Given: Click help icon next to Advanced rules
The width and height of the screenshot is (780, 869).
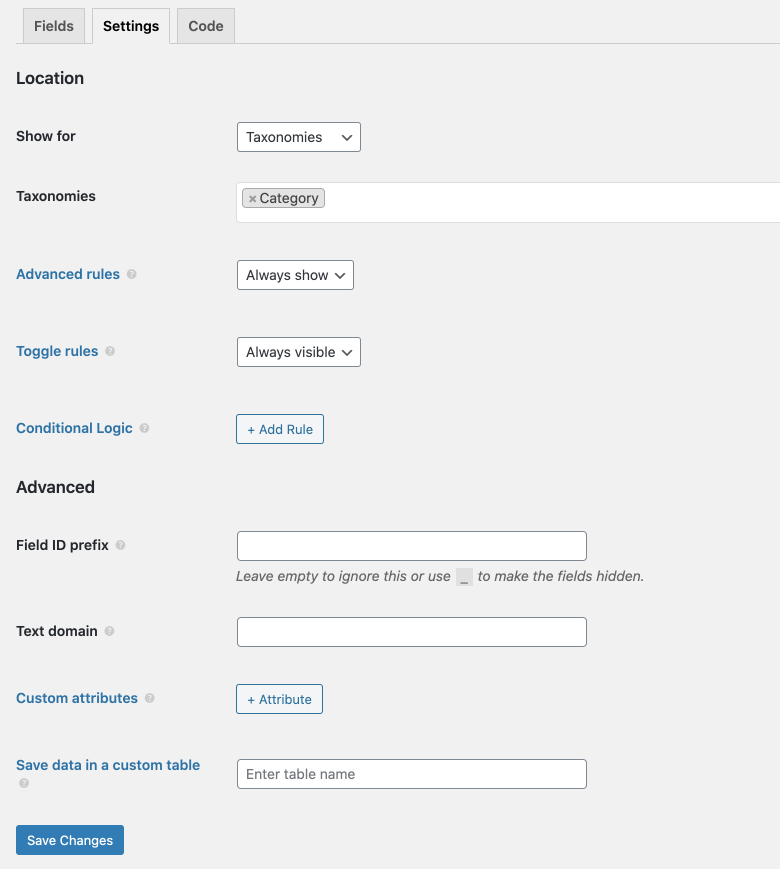Looking at the screenshot, I should [x=131, y=274].
